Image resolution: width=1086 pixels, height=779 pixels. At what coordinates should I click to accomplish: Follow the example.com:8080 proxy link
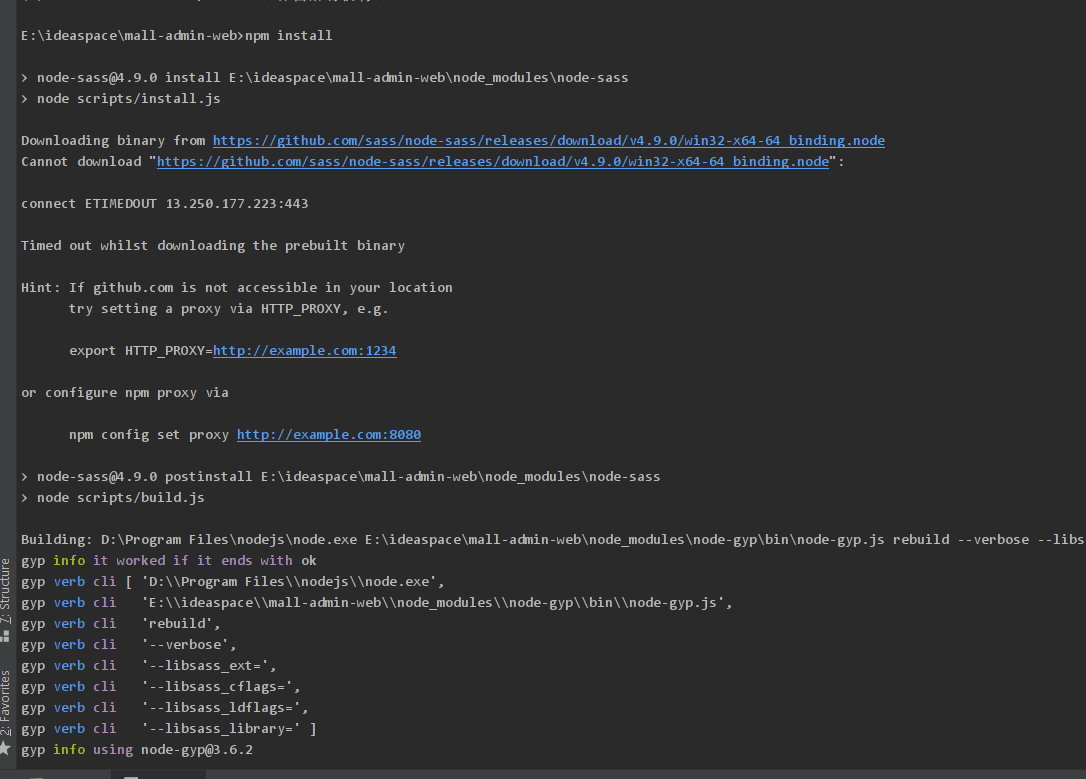click(x=328, y=435)
